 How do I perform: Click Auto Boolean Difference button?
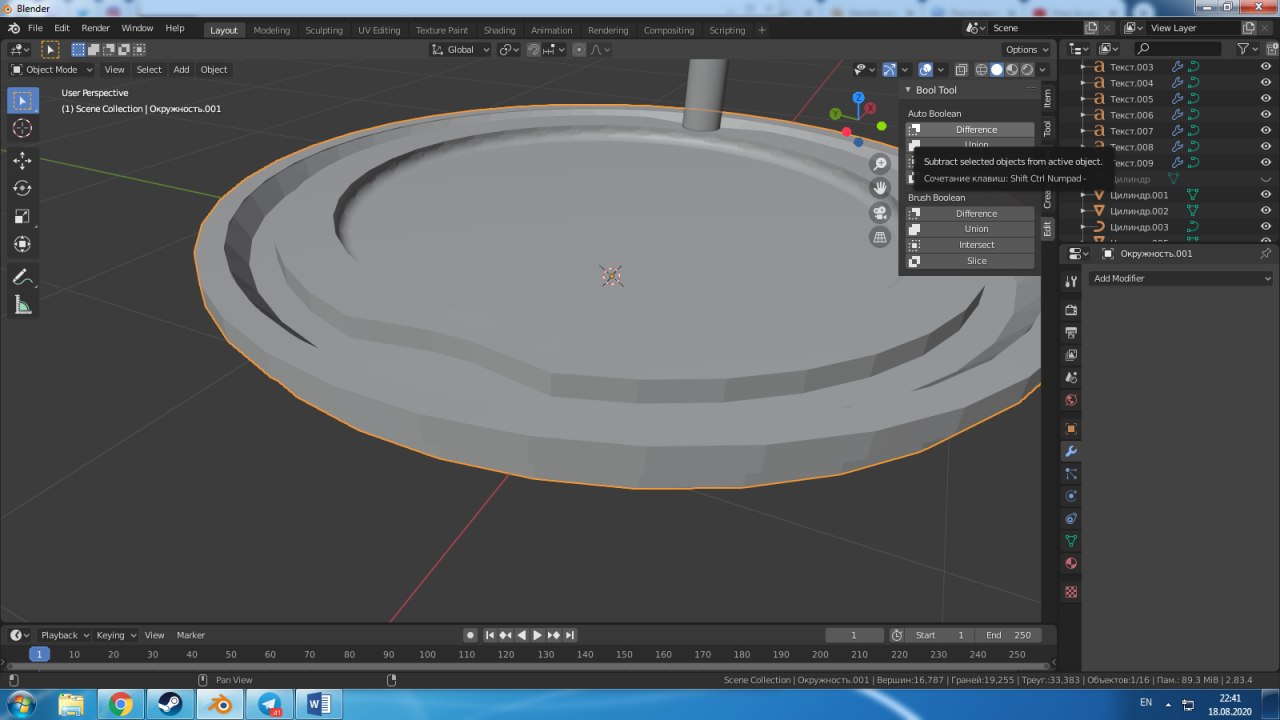(970, 130)
